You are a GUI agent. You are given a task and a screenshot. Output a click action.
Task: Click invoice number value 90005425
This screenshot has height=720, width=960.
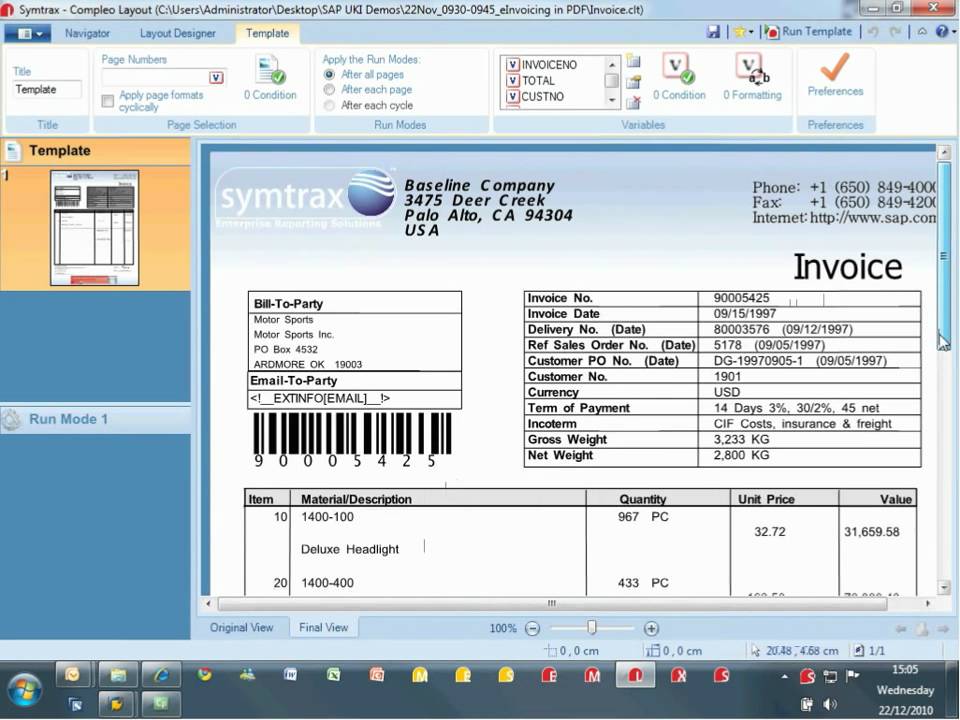741,298
